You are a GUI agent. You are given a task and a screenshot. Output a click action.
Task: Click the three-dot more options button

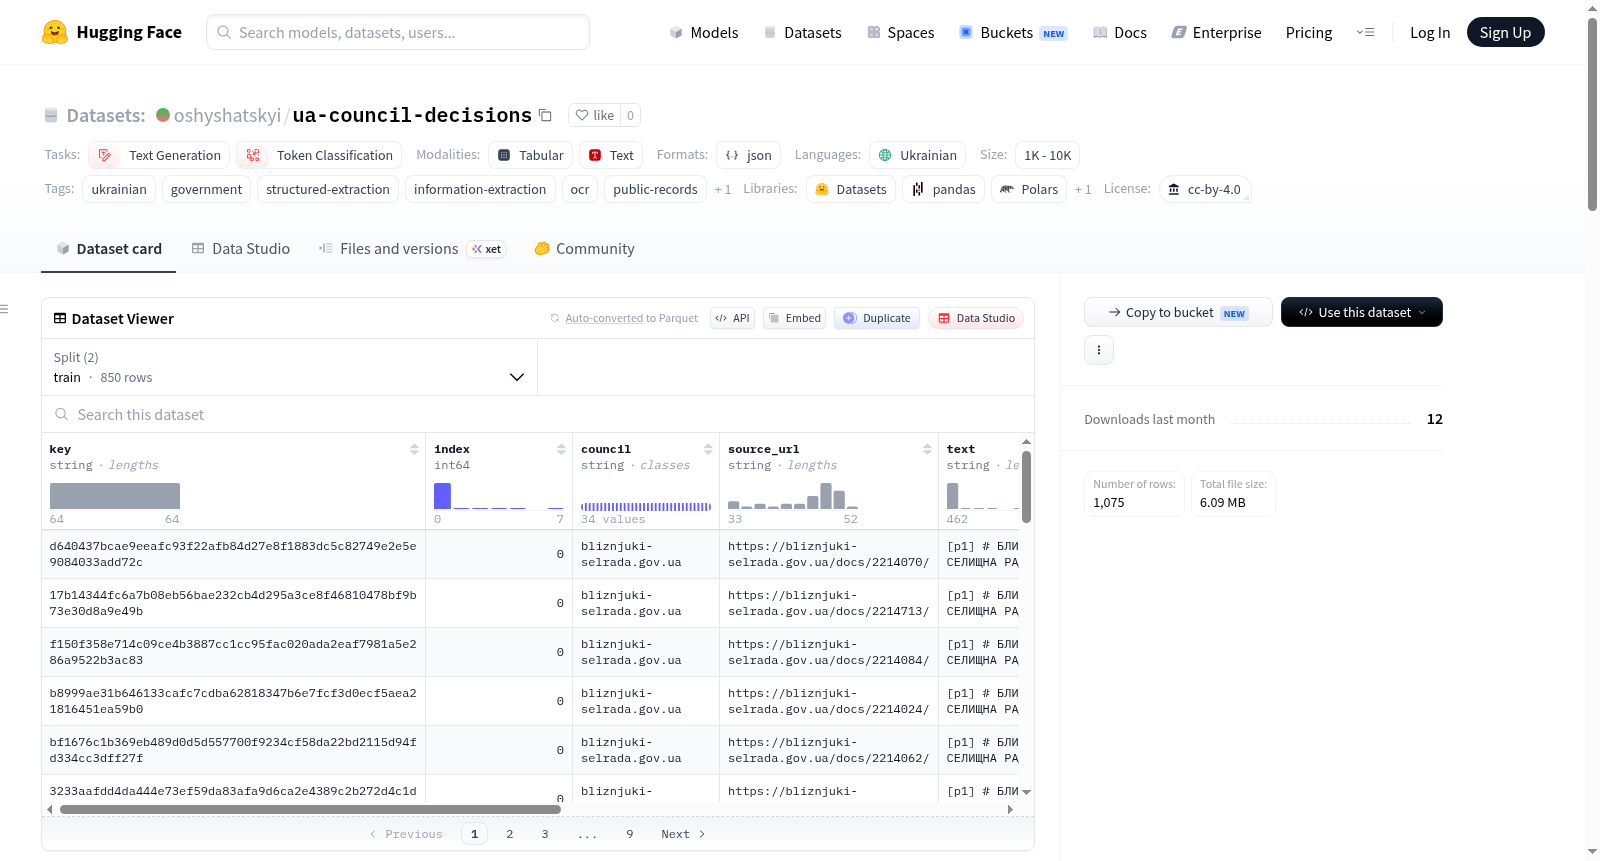(1099, 350)
